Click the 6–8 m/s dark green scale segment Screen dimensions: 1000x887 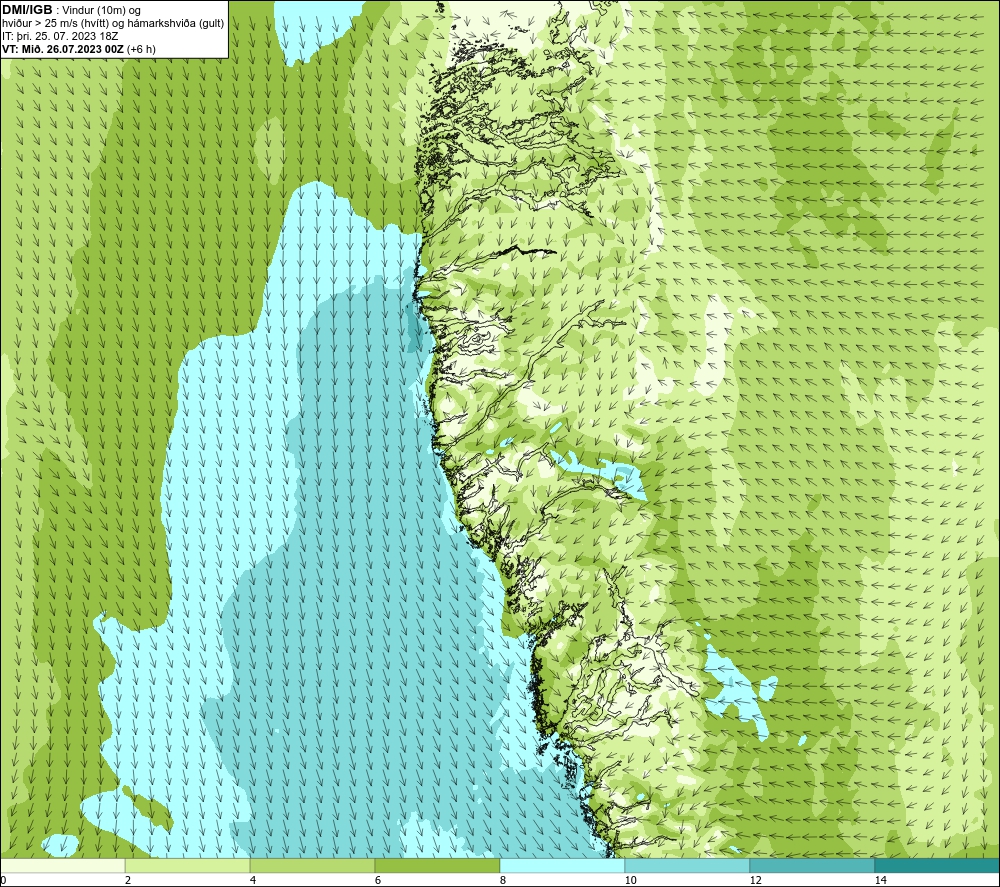point(438,865)
